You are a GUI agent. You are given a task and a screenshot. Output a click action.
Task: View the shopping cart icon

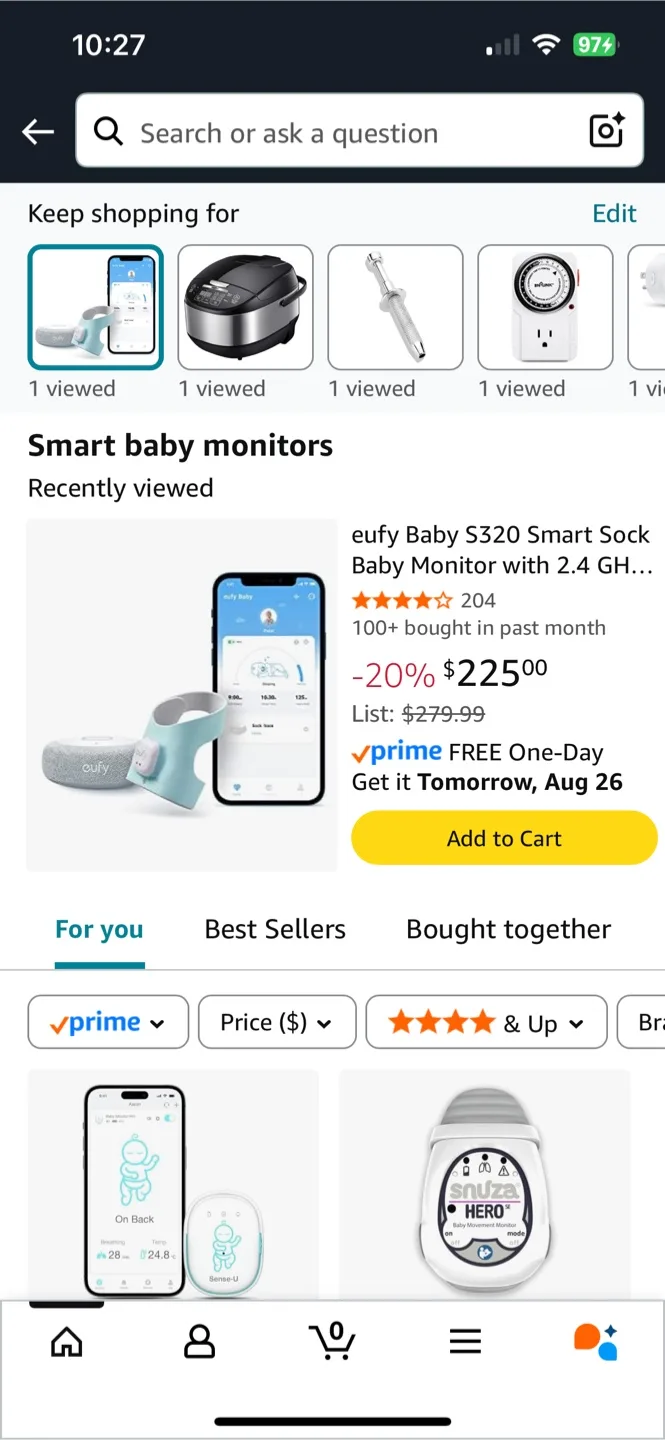[332, 1342]
